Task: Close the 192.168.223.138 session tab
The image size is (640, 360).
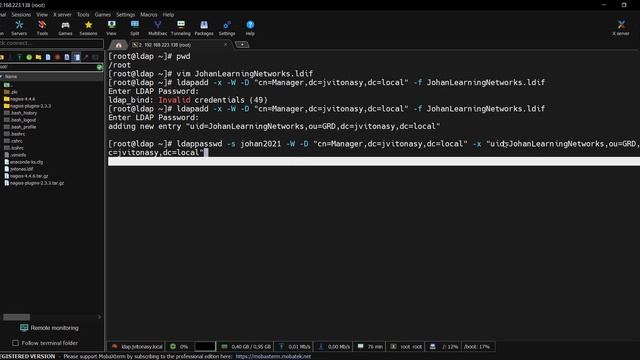Action: coord(225,44)
